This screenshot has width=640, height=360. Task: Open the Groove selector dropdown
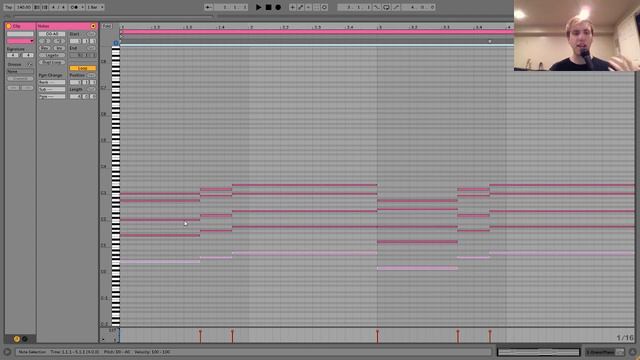[20, 71]
